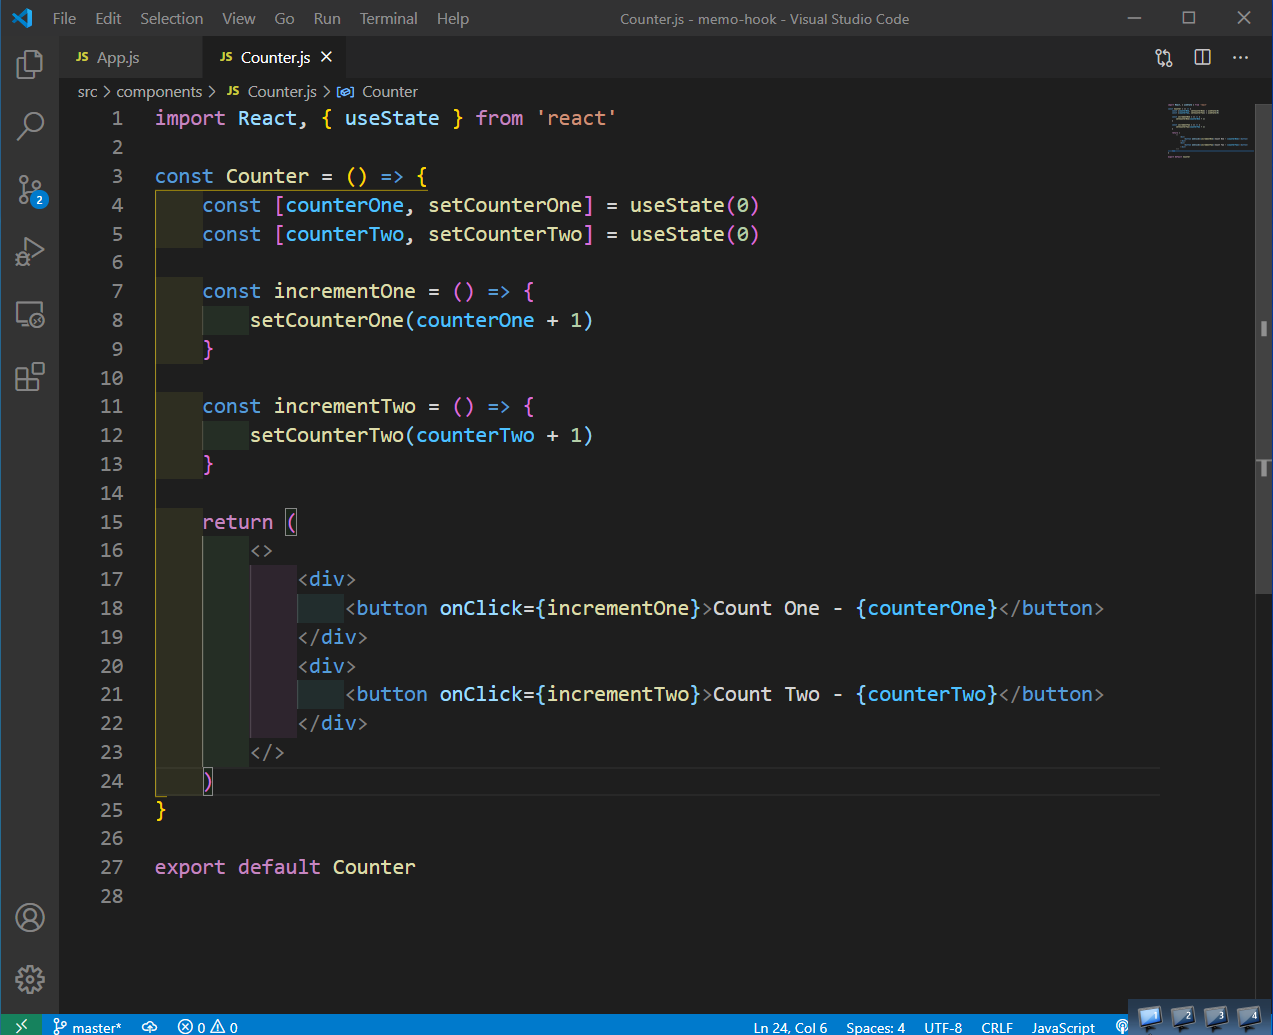1273x1035 pixels.
Task: Open the Go menu
Action: point(284,18)
